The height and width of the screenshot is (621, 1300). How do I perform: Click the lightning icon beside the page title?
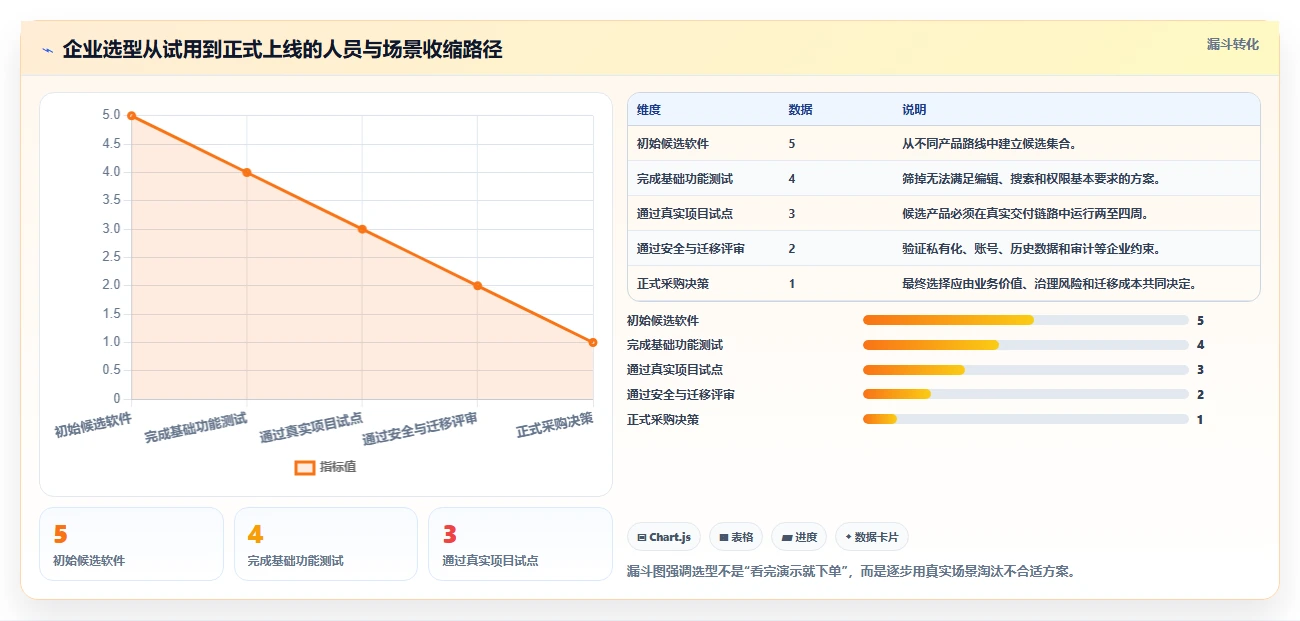pos(47,50)
